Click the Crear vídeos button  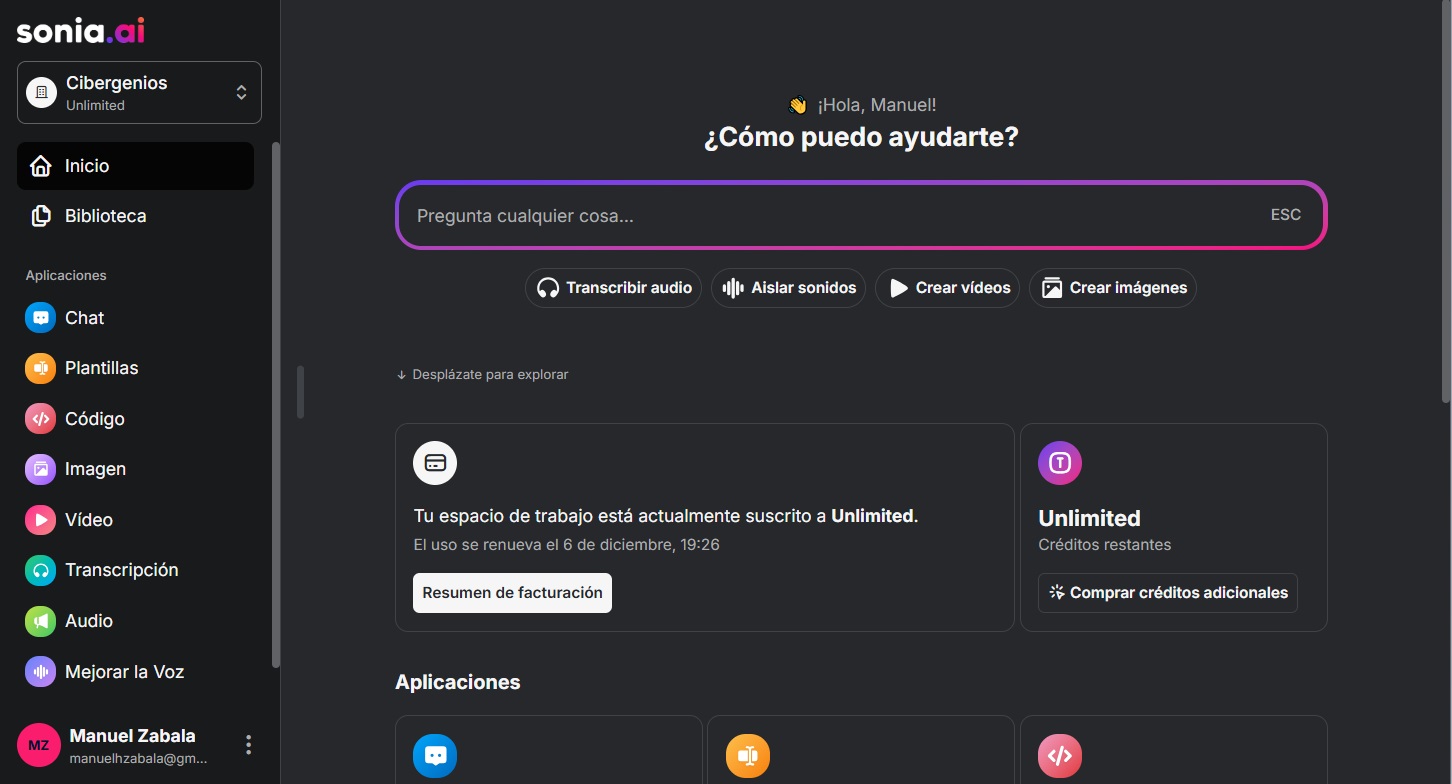coord(947,288)
